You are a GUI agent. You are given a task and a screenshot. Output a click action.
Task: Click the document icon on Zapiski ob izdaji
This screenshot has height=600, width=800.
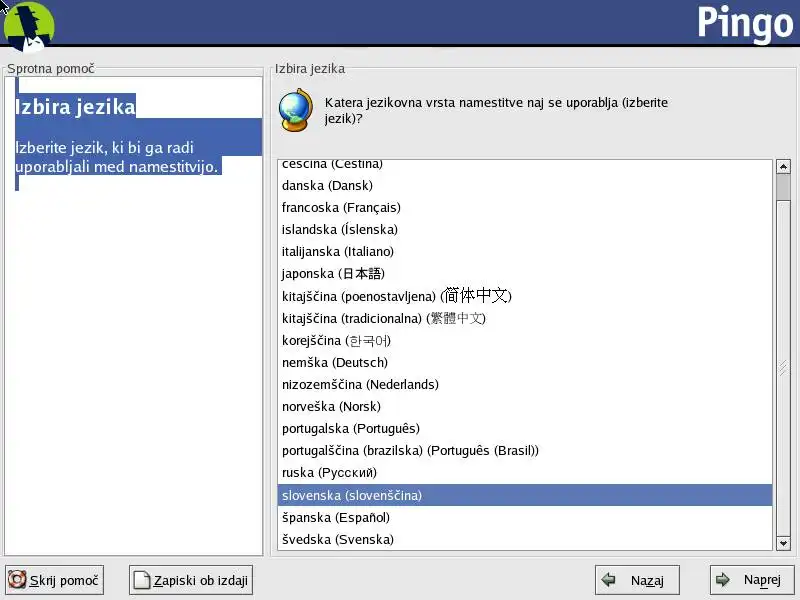coord(141,580)
